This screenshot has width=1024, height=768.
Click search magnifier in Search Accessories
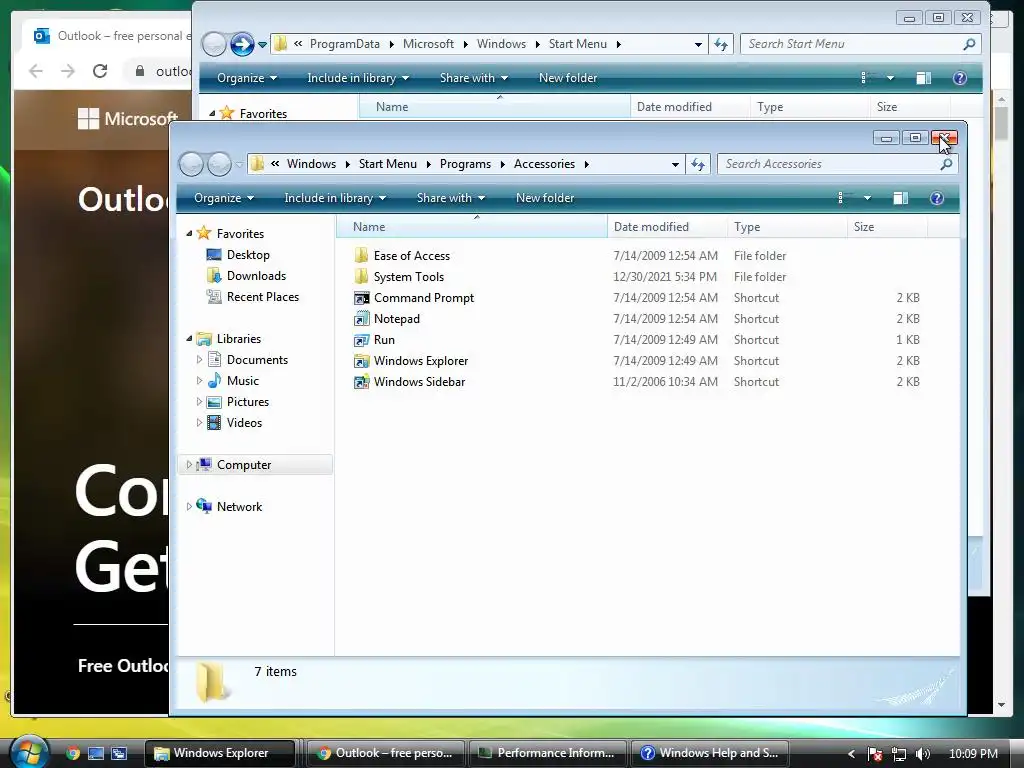click(946, 164)
